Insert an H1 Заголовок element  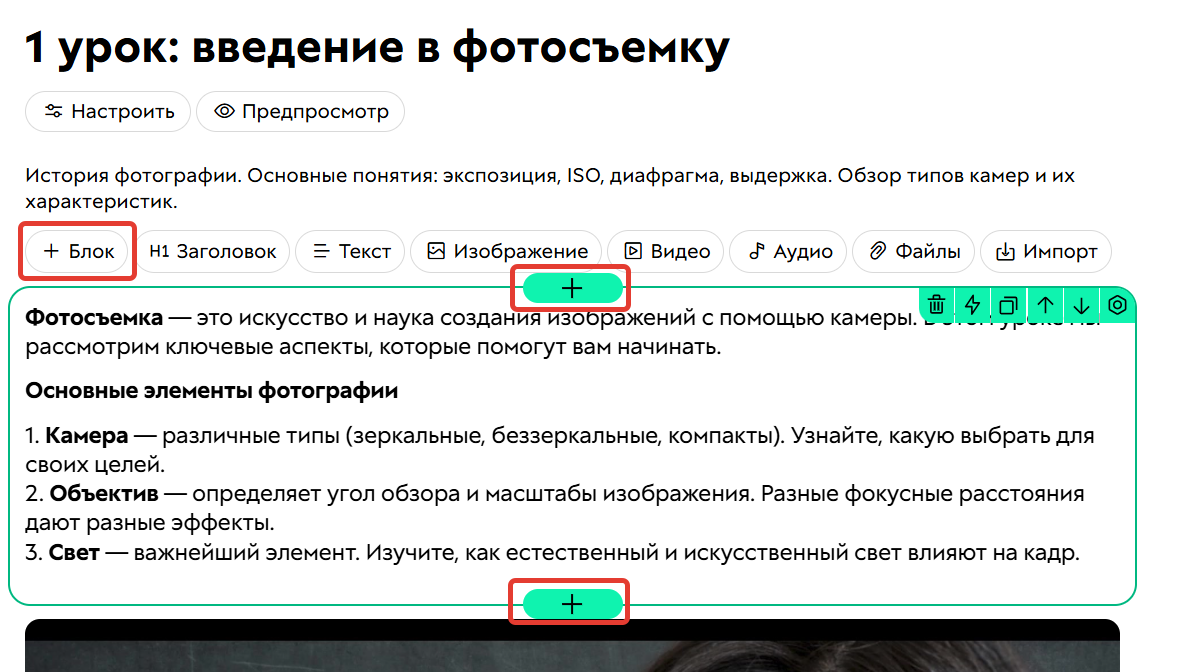coord(213,251)
